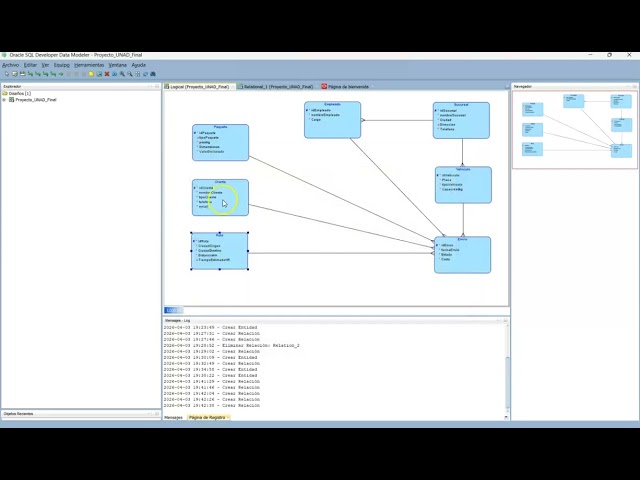Viewport: 640px width, 480px height.
Task: Close the Página de Registro tab
Action: (x=228, y=418)
